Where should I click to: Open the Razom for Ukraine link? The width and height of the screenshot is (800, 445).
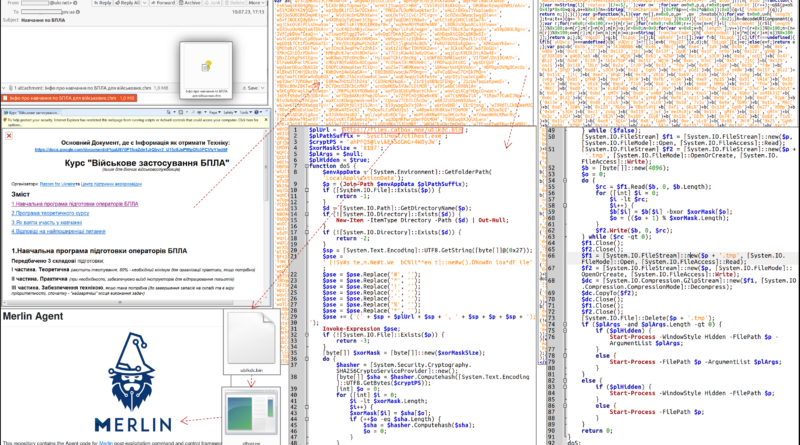57,184
